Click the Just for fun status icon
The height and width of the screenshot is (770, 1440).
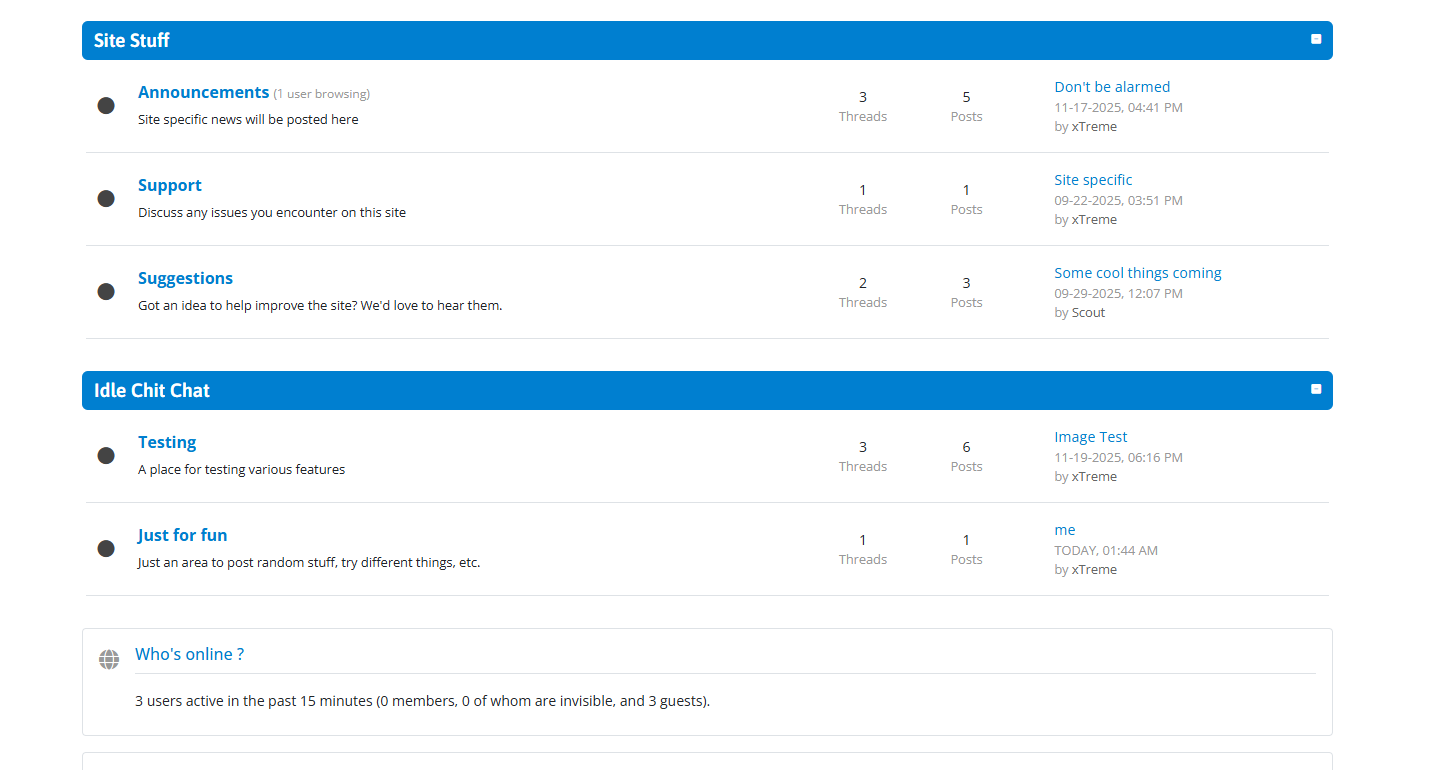point(106,549)
